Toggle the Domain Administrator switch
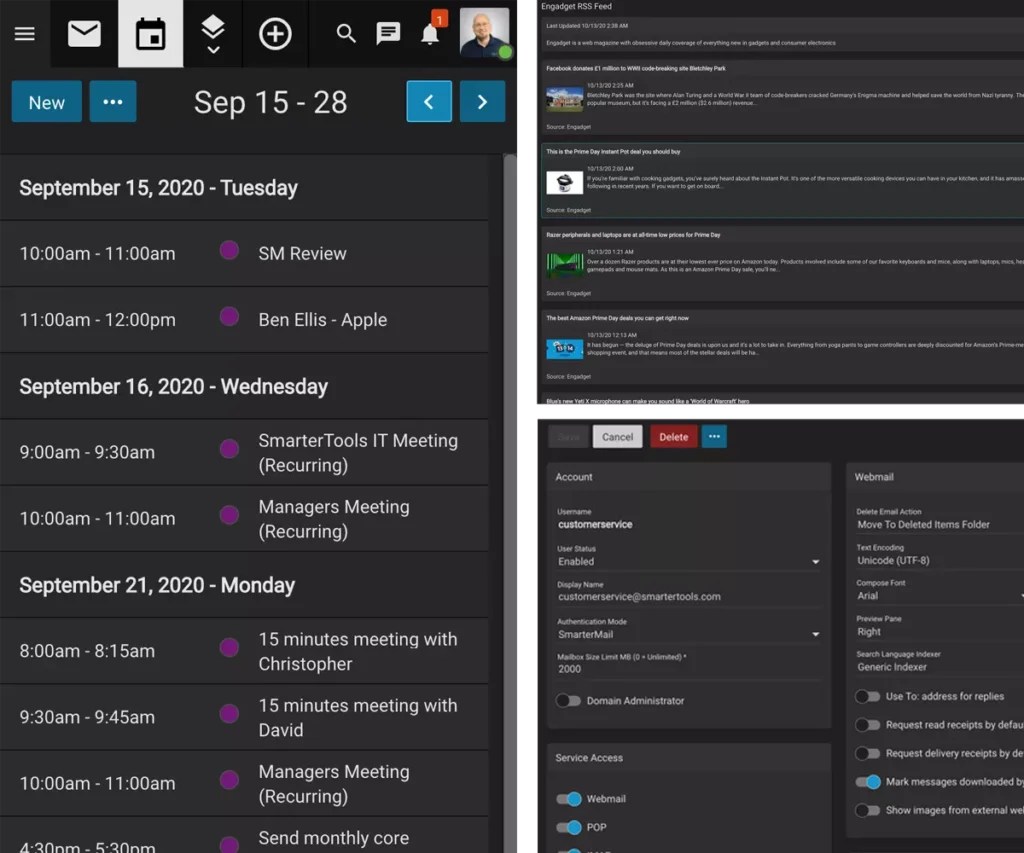Image resolution: width=1024 pixels, height=853 pixels. point(569,701)
